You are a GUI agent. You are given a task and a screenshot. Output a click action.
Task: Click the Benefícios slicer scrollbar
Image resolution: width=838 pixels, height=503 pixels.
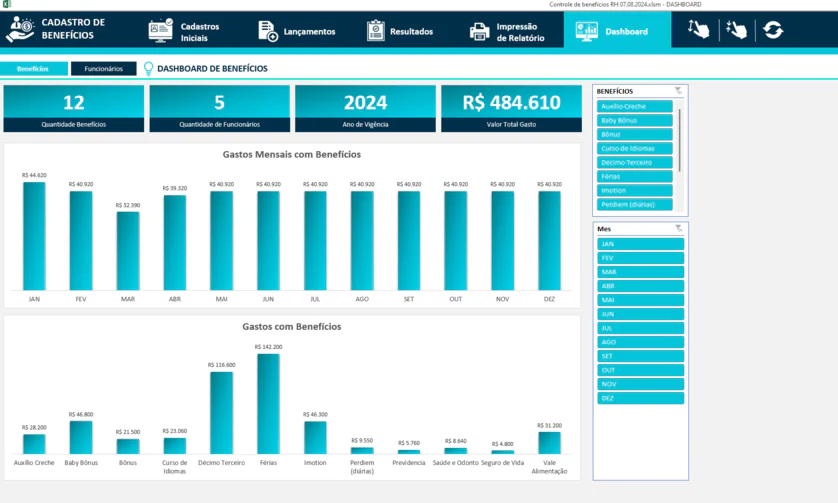pos(680,140)
